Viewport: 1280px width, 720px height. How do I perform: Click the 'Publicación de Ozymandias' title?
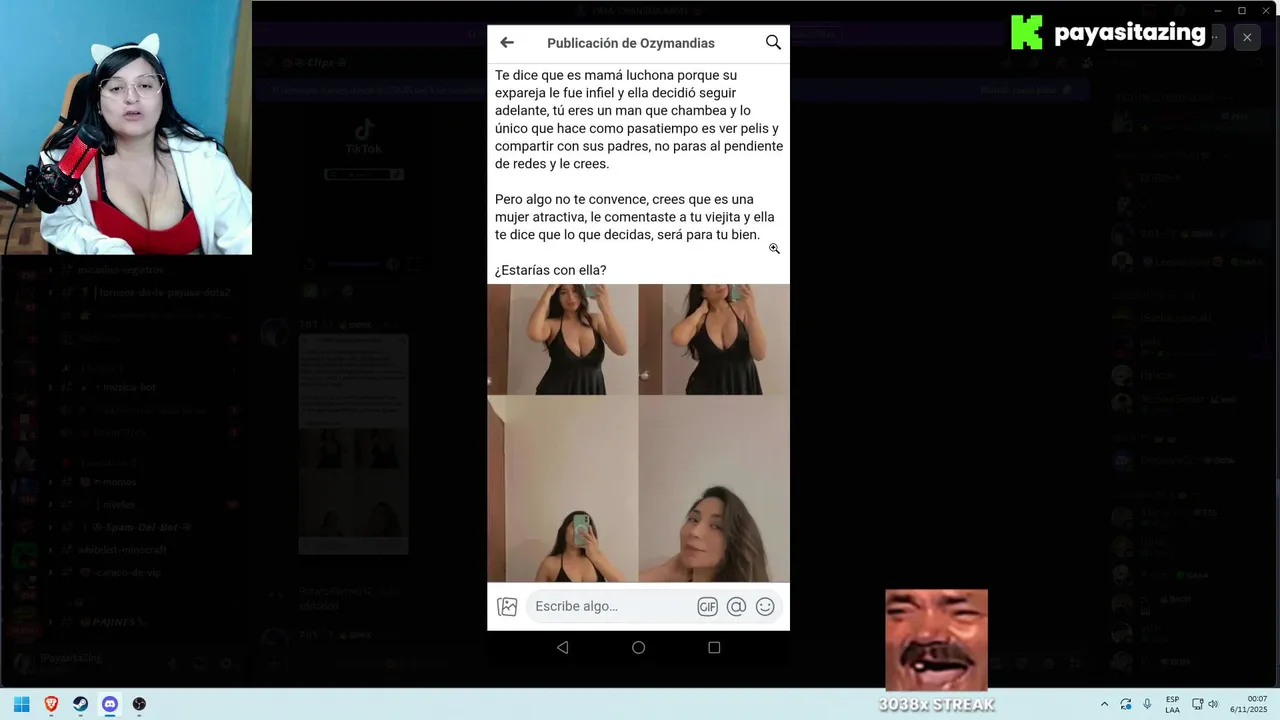(631, 43)
